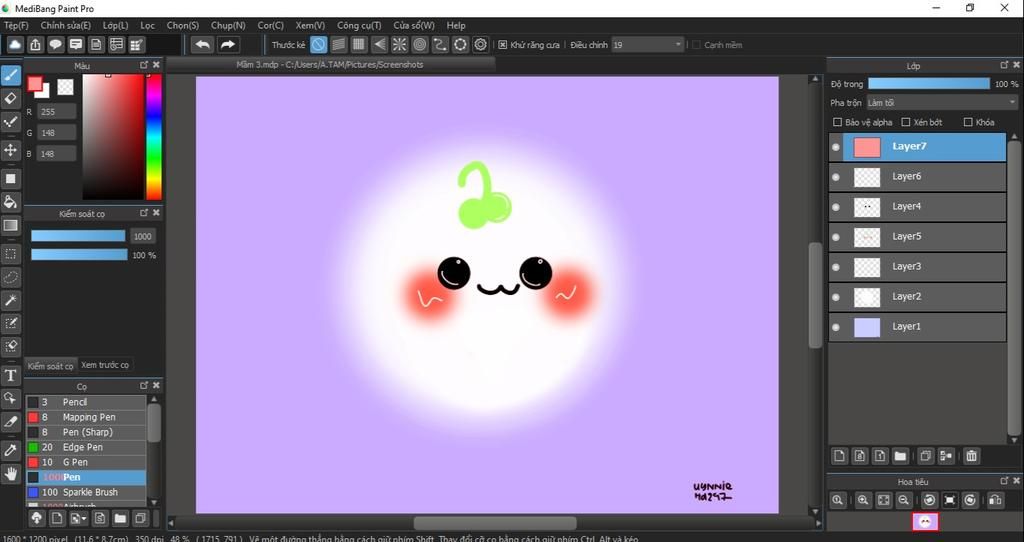
Task: Select the Edge Pen brush
Action: click(86, 447)
